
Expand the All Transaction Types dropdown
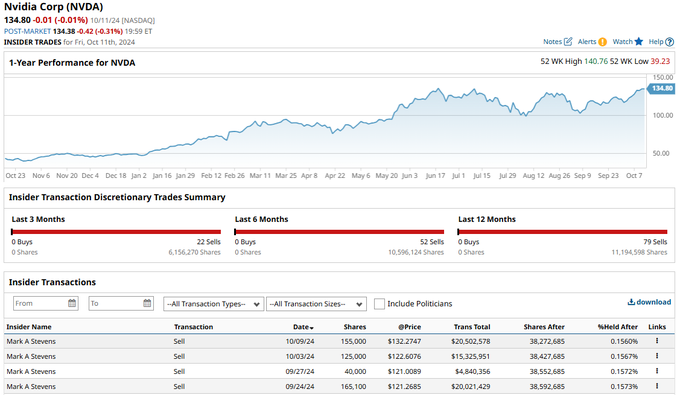click(x=213, y=304)
